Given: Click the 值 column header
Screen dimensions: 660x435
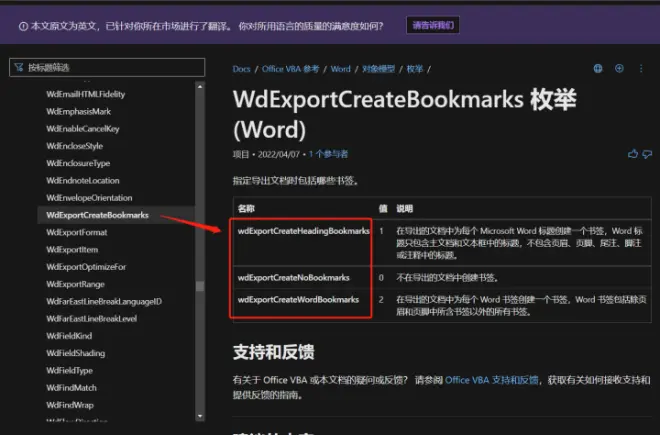Looking at the screenshot, I should click(x=383, y=208).
